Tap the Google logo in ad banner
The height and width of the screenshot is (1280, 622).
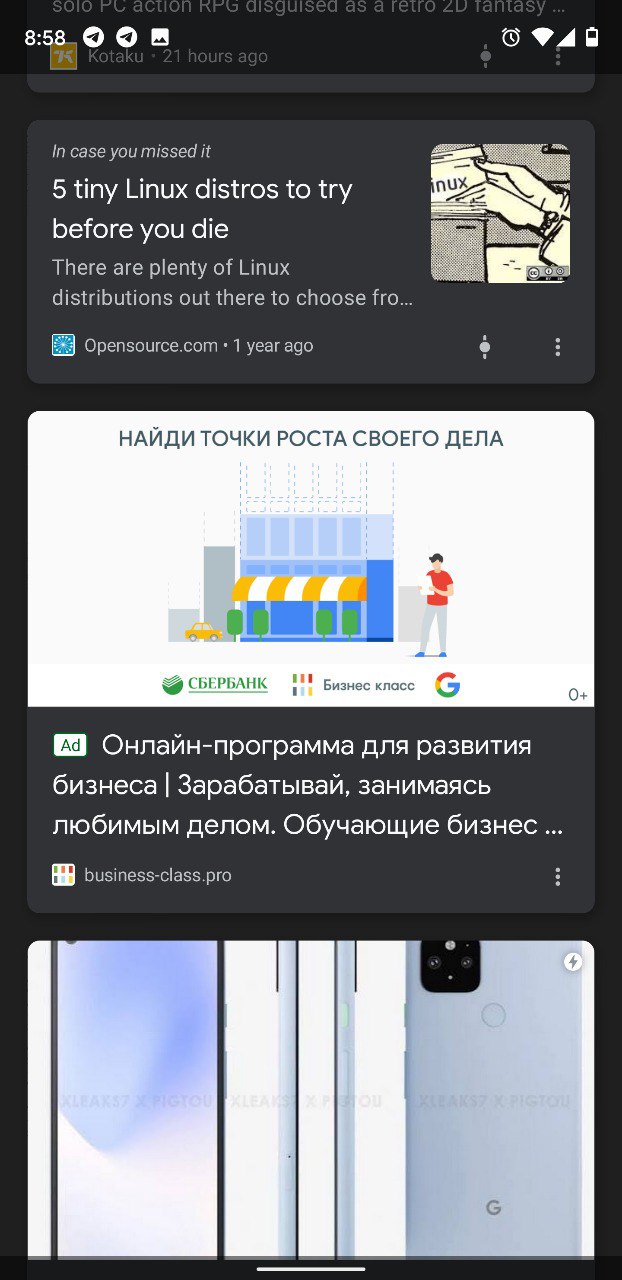(x=447, y=685)
